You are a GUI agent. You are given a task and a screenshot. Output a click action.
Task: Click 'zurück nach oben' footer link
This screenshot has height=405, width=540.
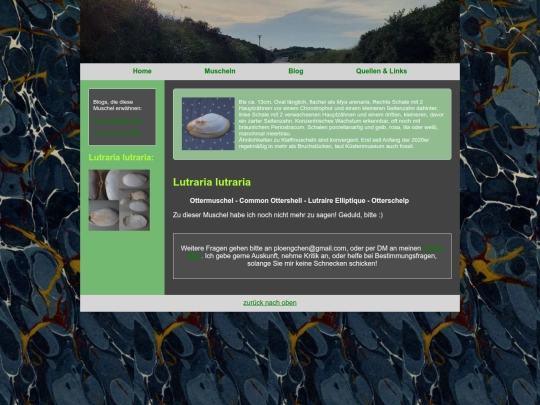pos(270,303)
